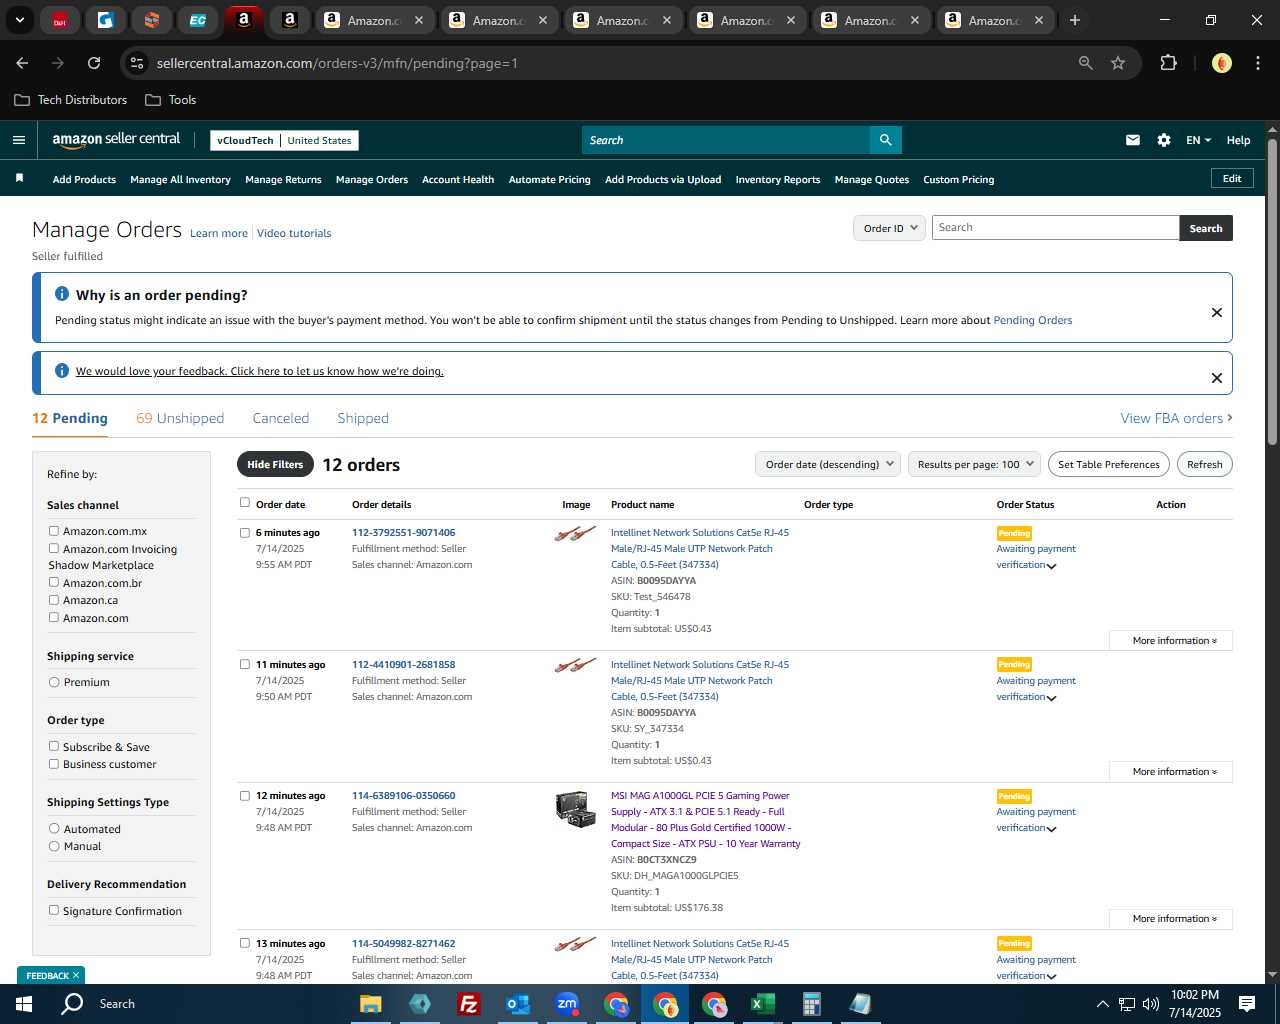Open the browser zoom magnifier icon
The height and width of the screenshot is (1024, 1280).
coord(1085,63)
